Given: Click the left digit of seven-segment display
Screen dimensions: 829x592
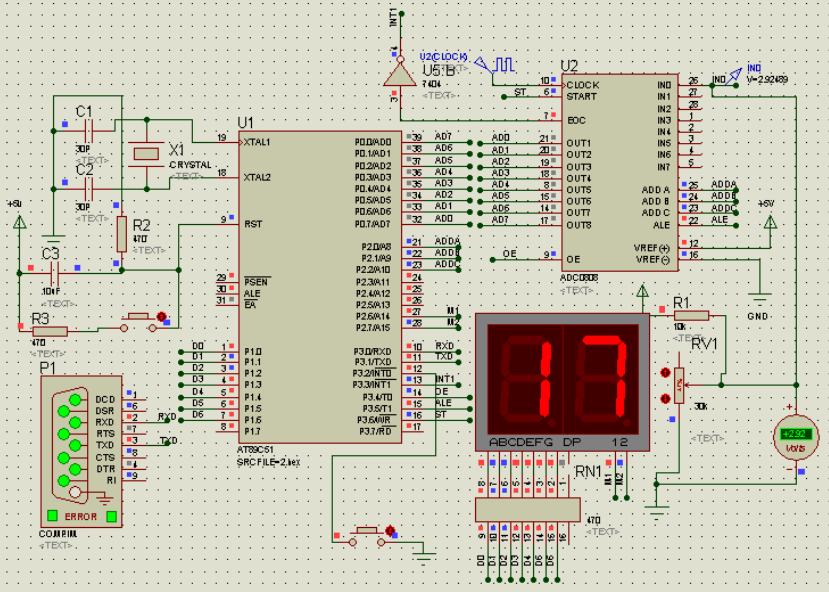Looking at the screenshot, I should click(x=525, y=380).
